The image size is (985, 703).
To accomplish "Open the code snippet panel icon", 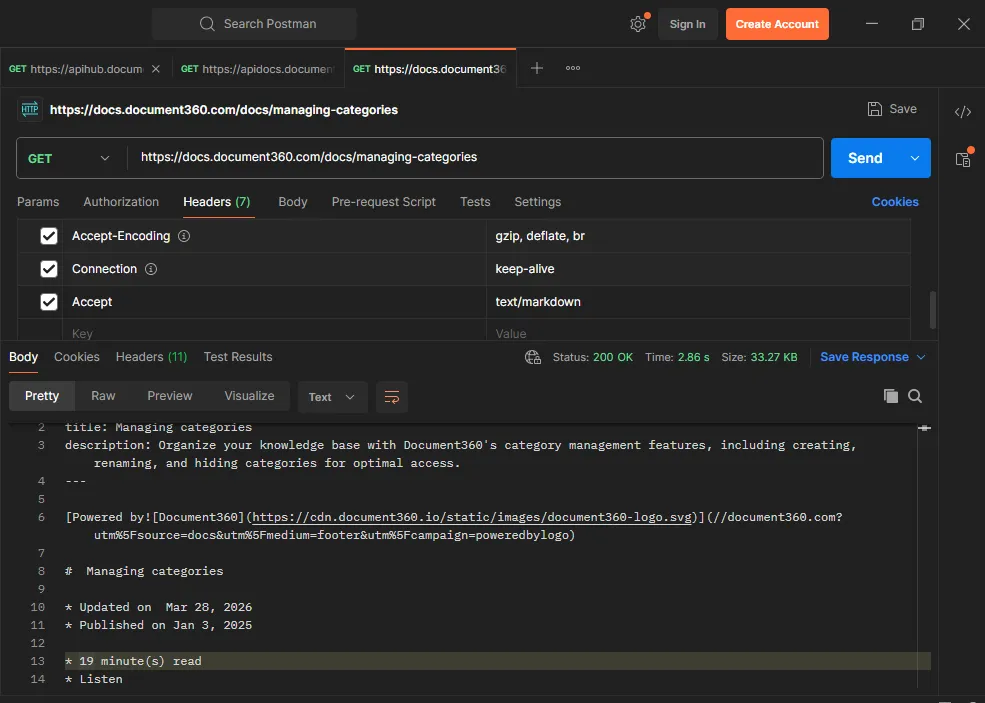I will click(x=962, y=112).
